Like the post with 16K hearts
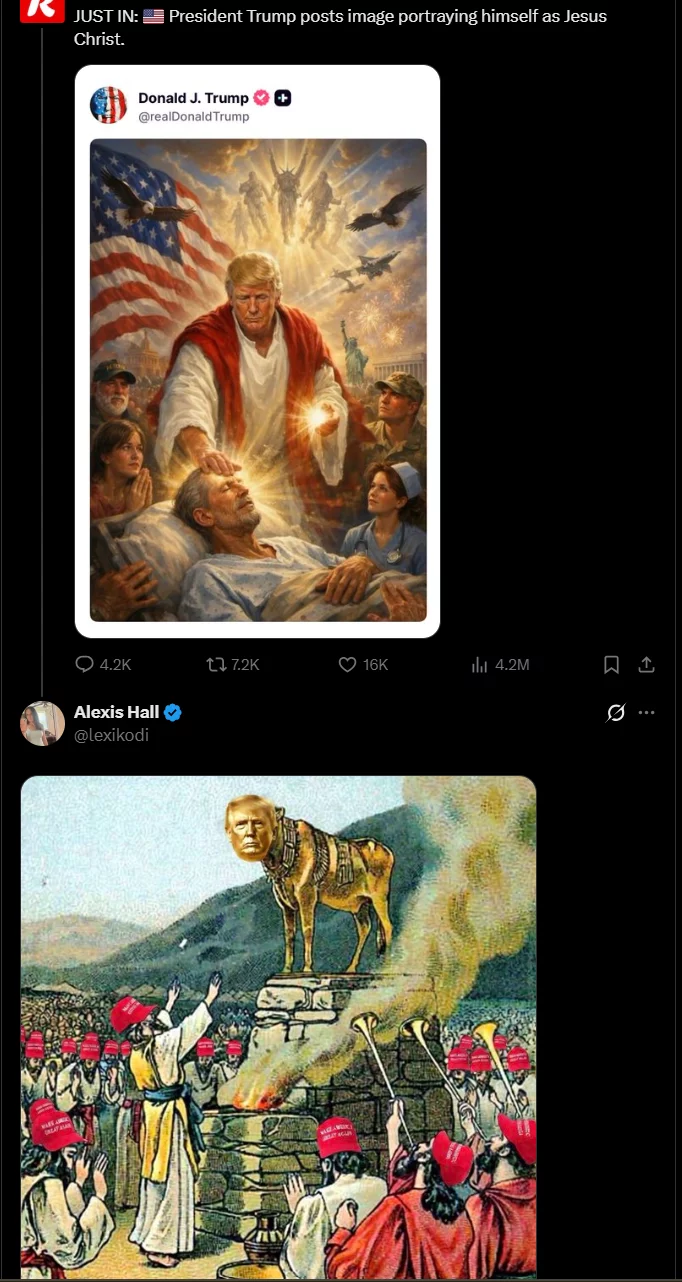 pos(347,664)
